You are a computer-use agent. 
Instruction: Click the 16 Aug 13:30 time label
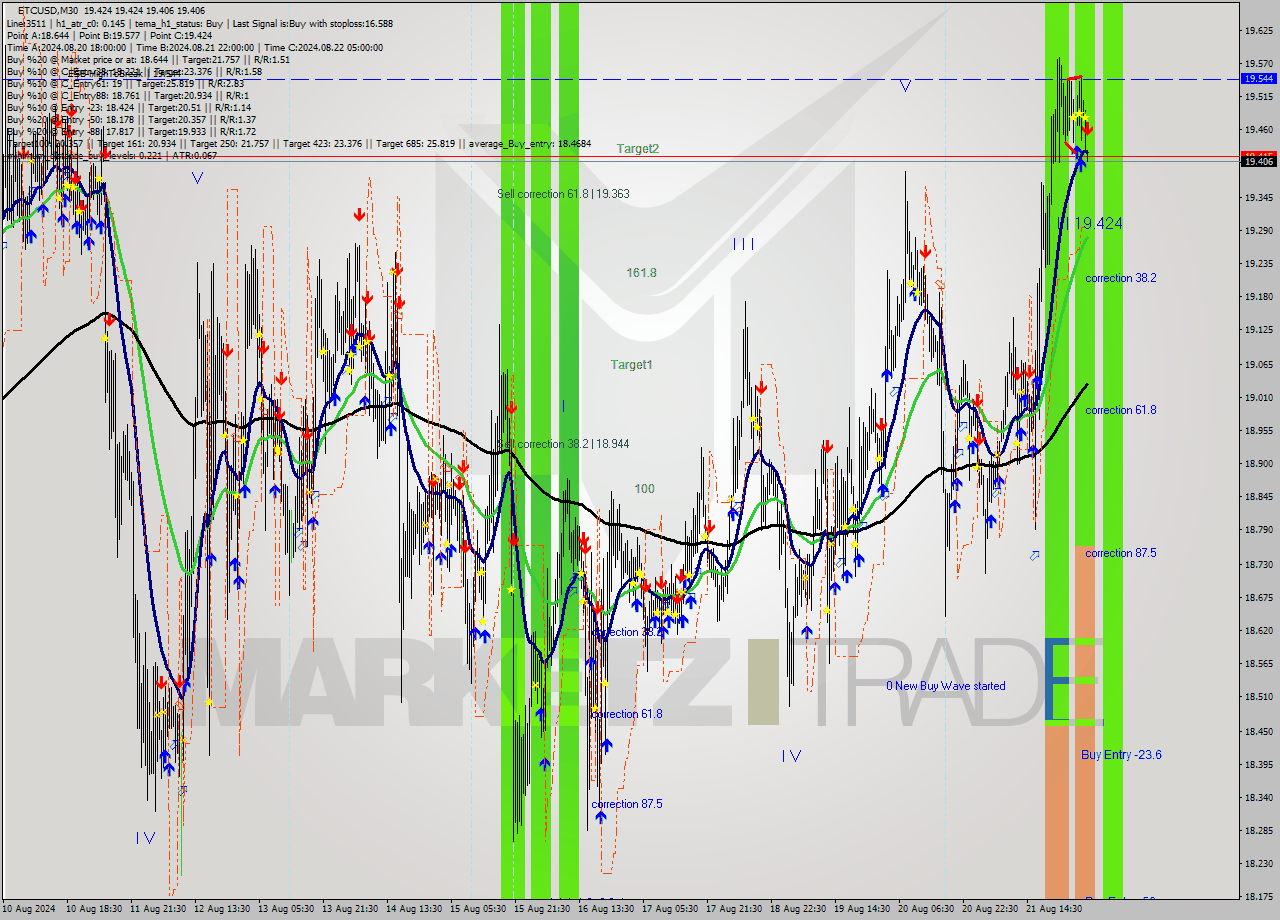[x=605, y=909]
